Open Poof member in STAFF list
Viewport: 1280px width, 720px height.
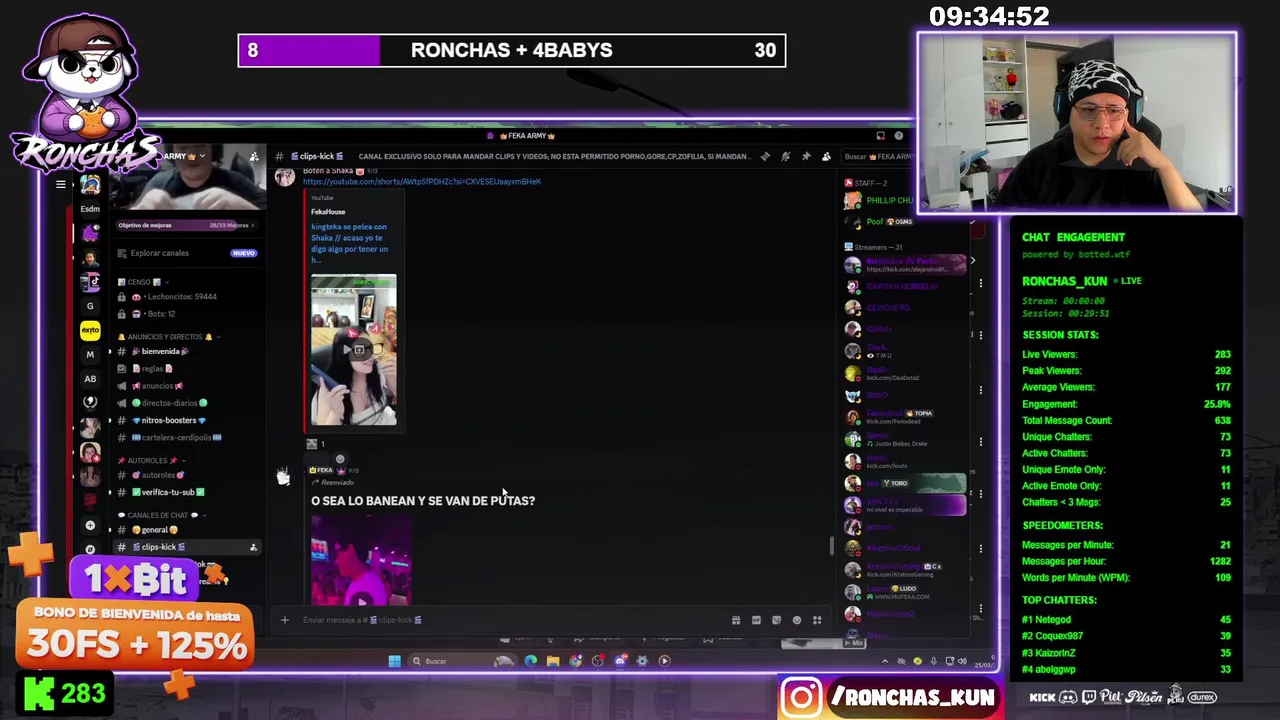point(878,221)
